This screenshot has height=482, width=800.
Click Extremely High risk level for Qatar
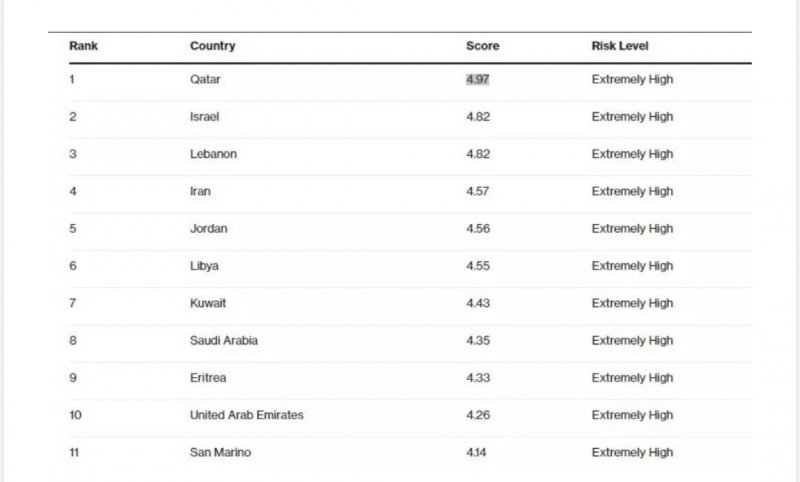coord(632,80)
